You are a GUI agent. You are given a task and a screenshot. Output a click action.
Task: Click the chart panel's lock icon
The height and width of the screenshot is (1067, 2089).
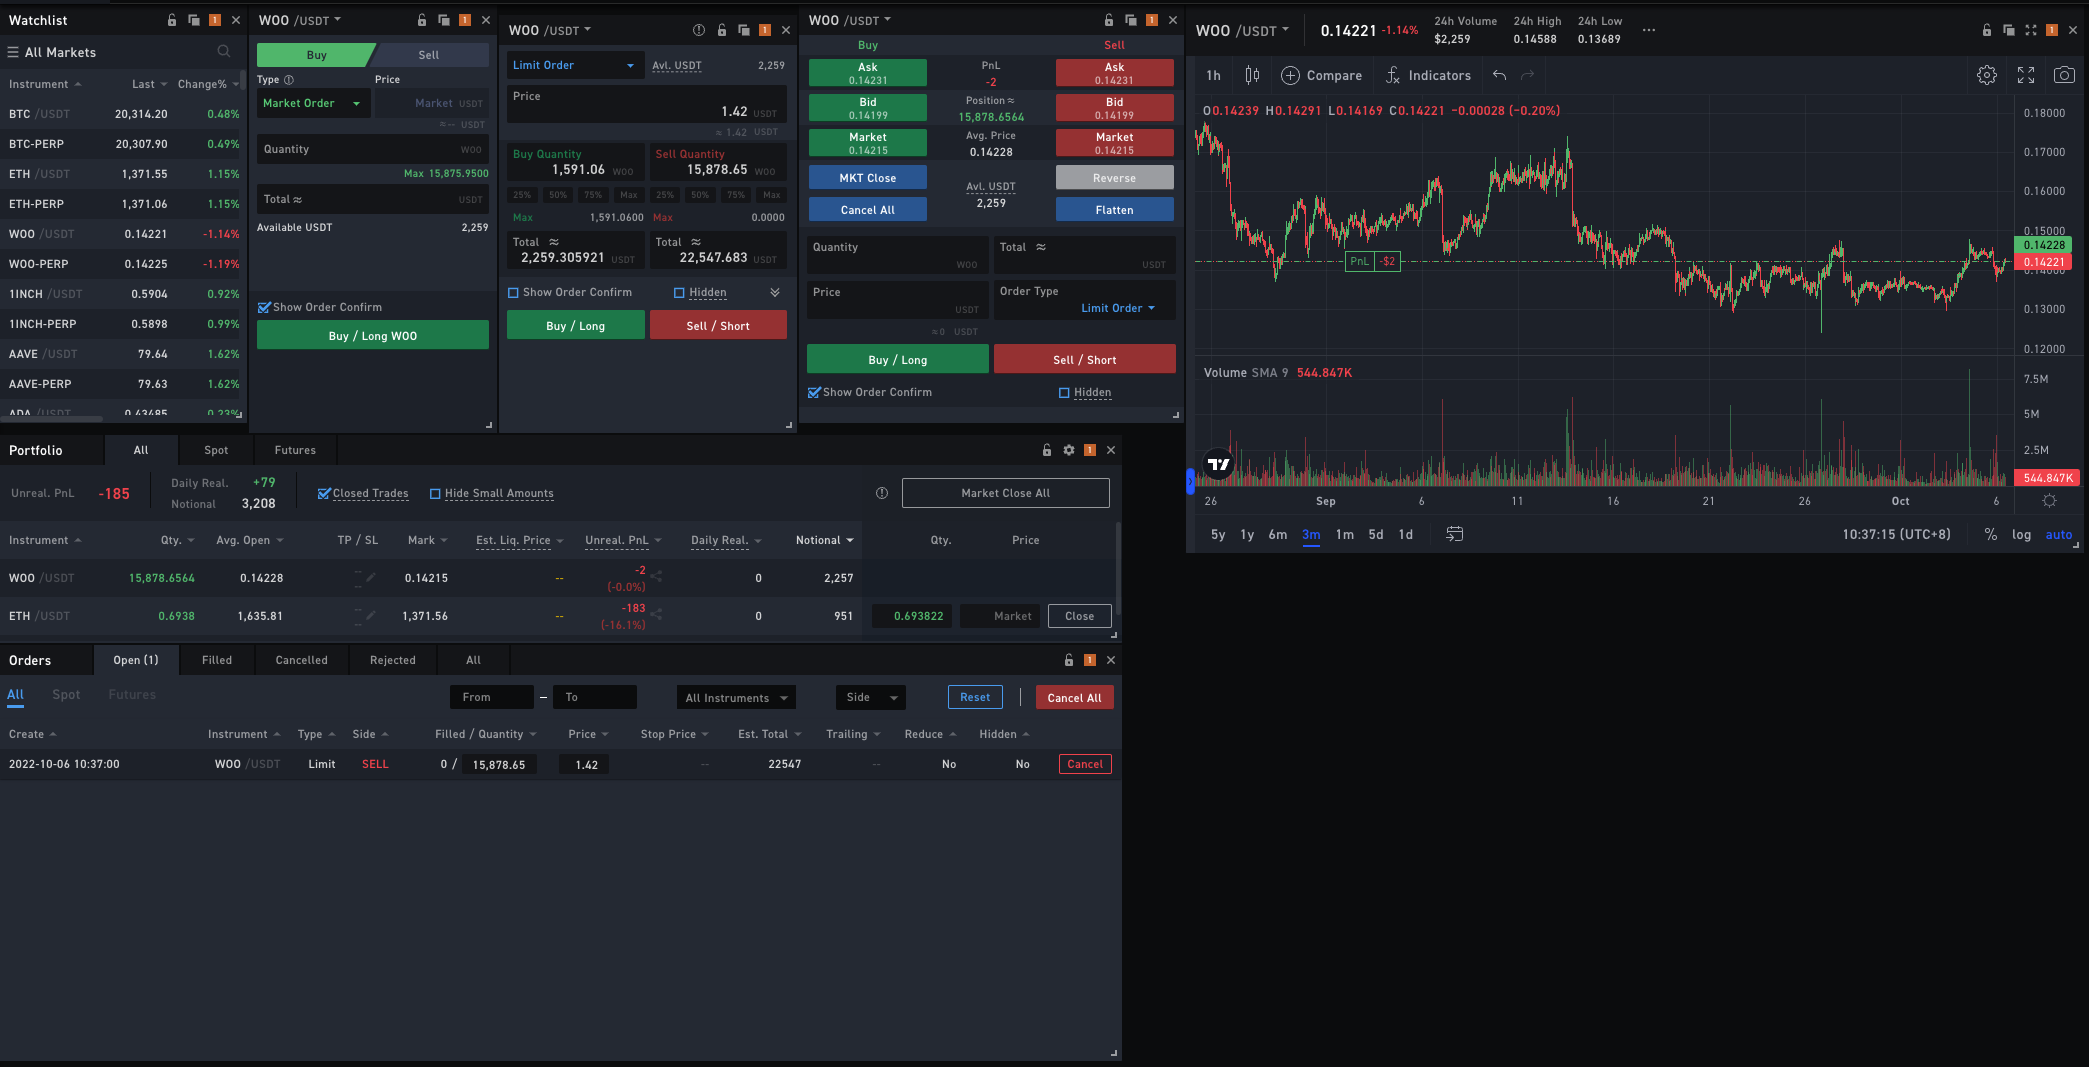click(x=1986, y=30)
